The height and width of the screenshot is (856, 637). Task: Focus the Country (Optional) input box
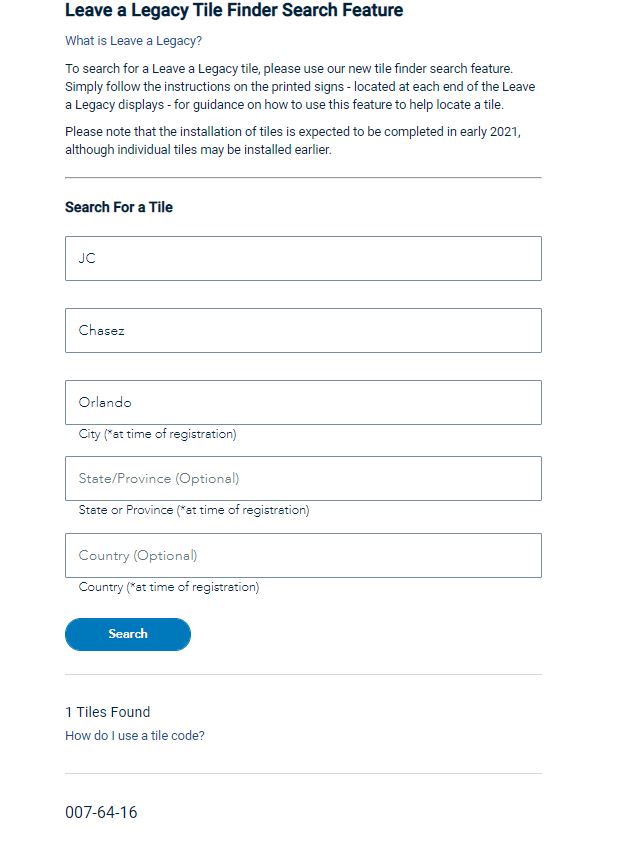point(303,555)
